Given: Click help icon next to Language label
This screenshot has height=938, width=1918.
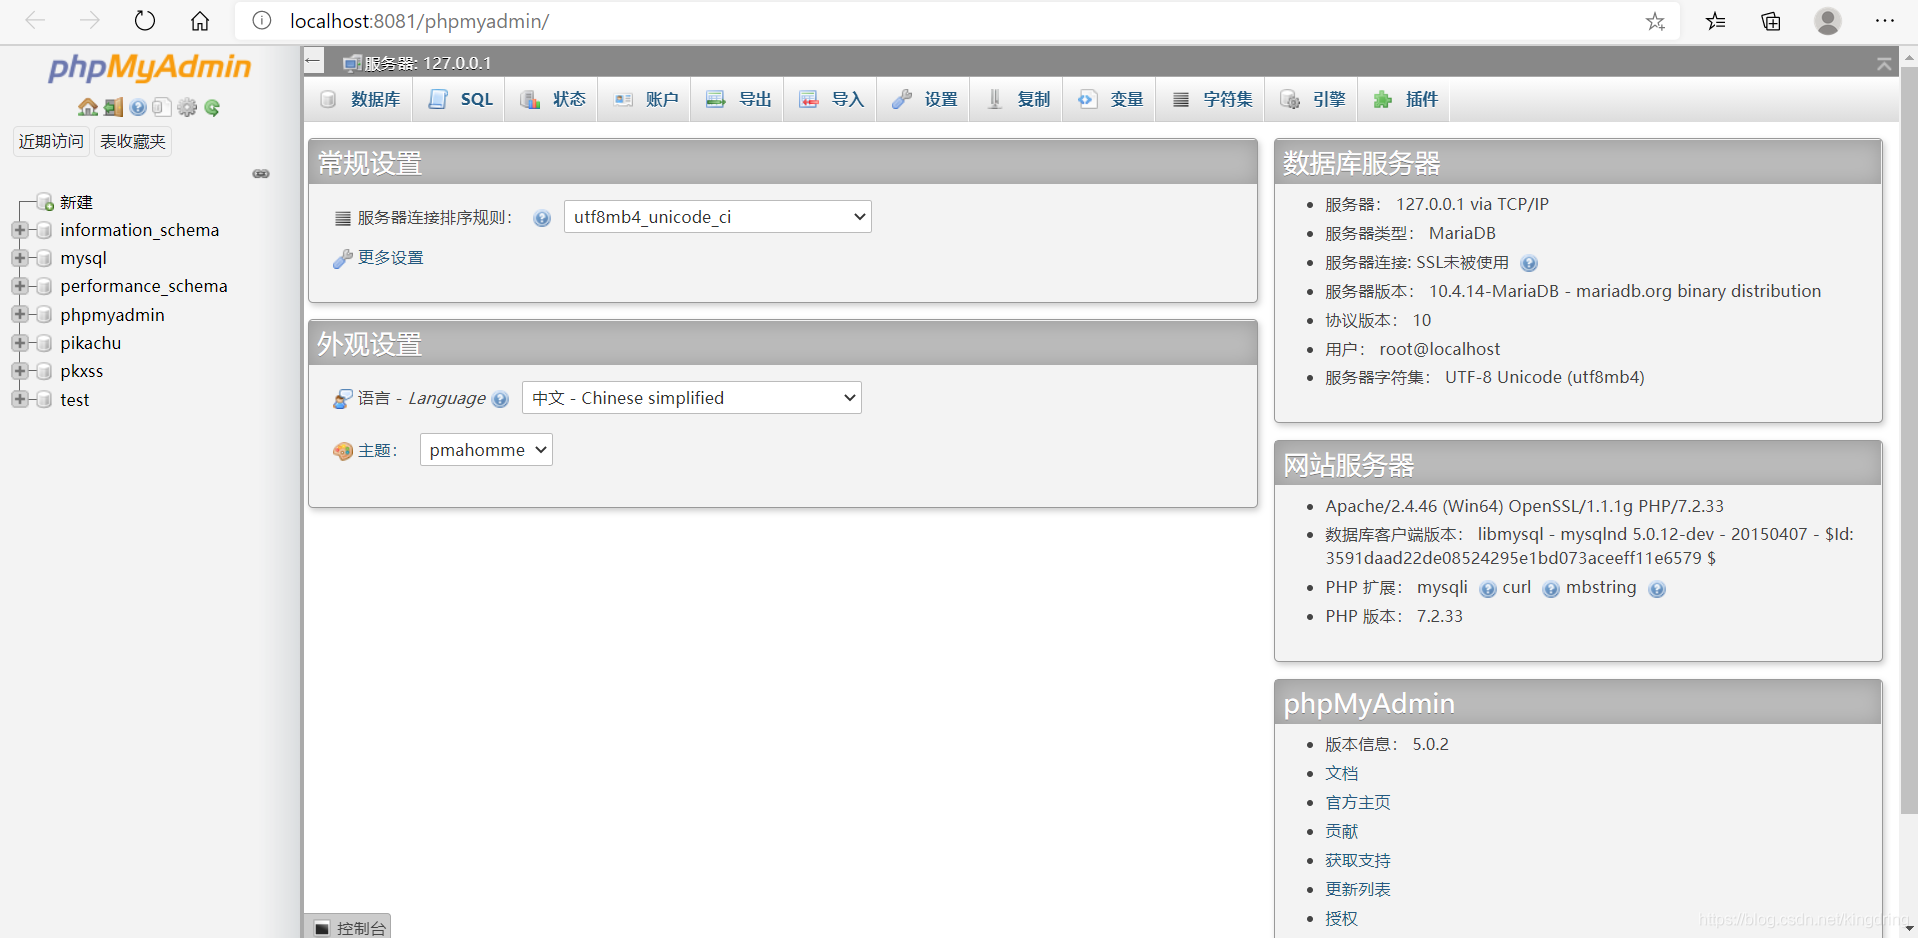Looking at the screenshot, I should pyautogui.click(x=501, y=399).
